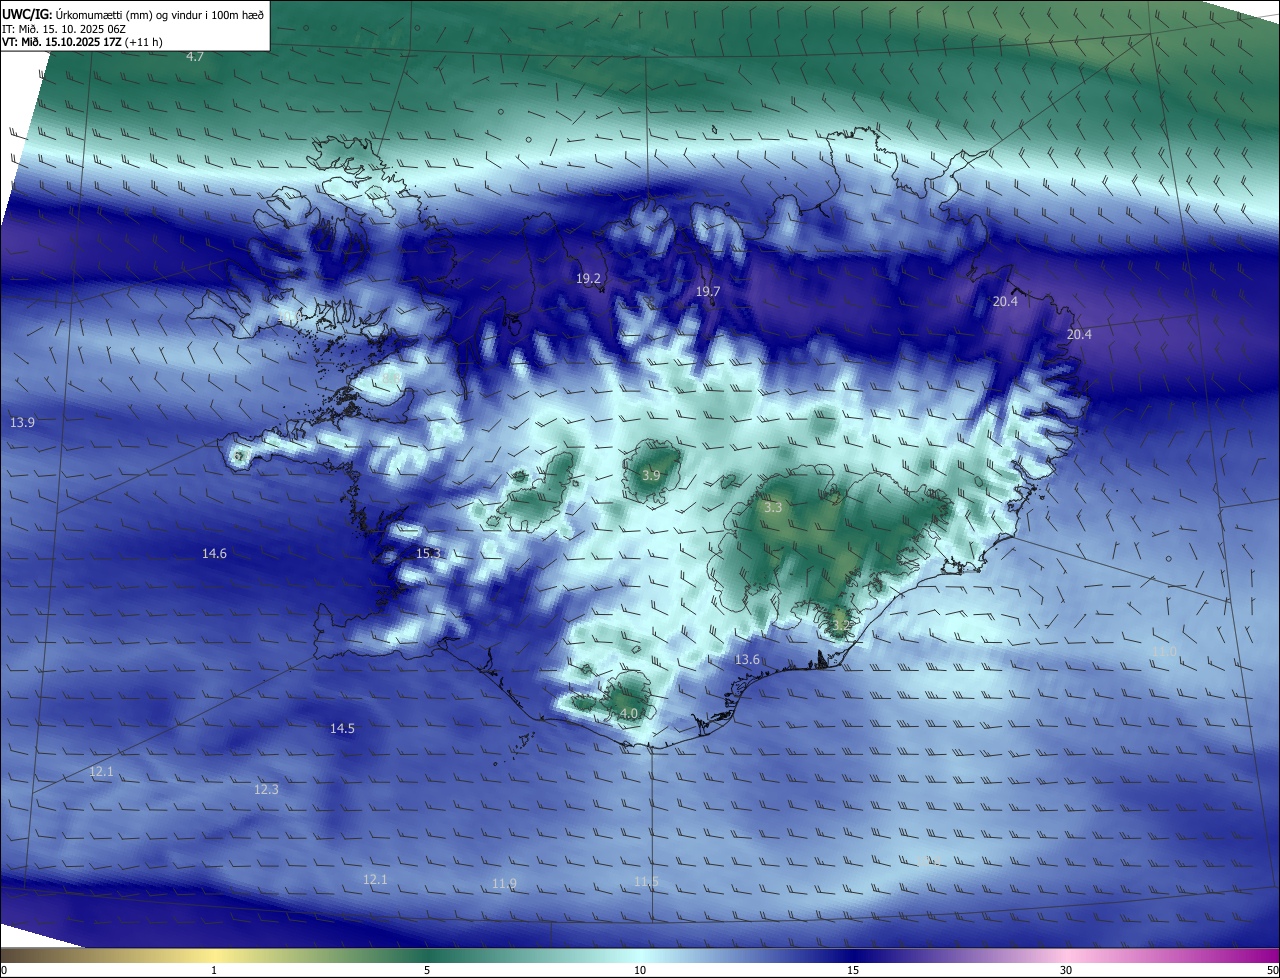Click the 14.6 value label

click(x=214, y=554)
